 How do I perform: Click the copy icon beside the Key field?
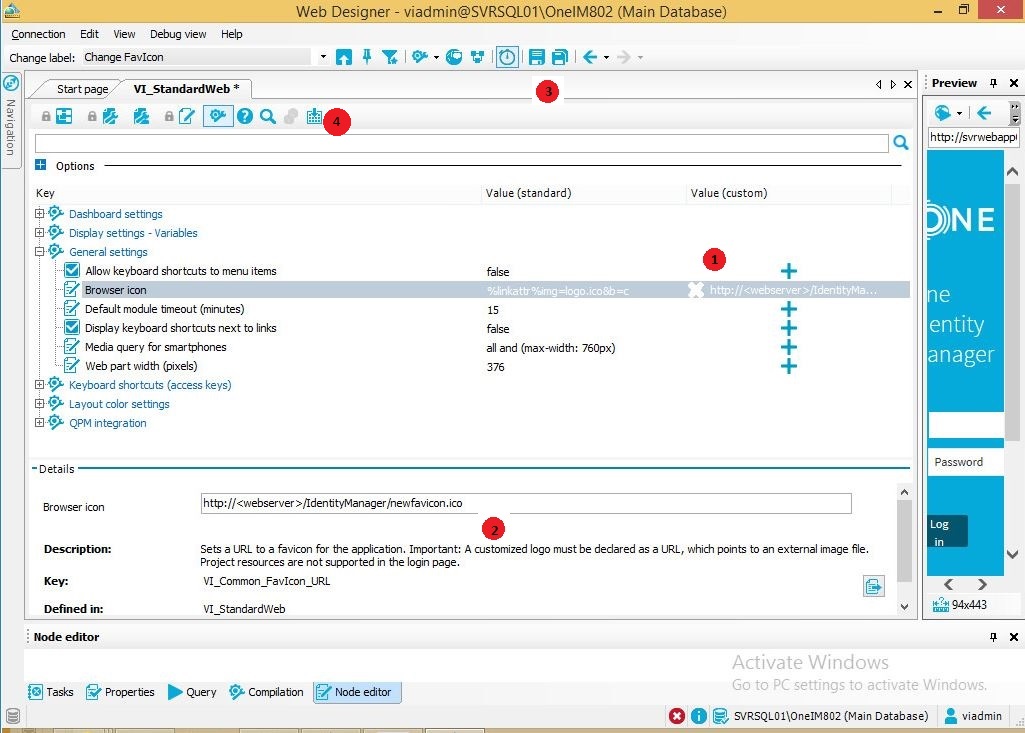874,587
